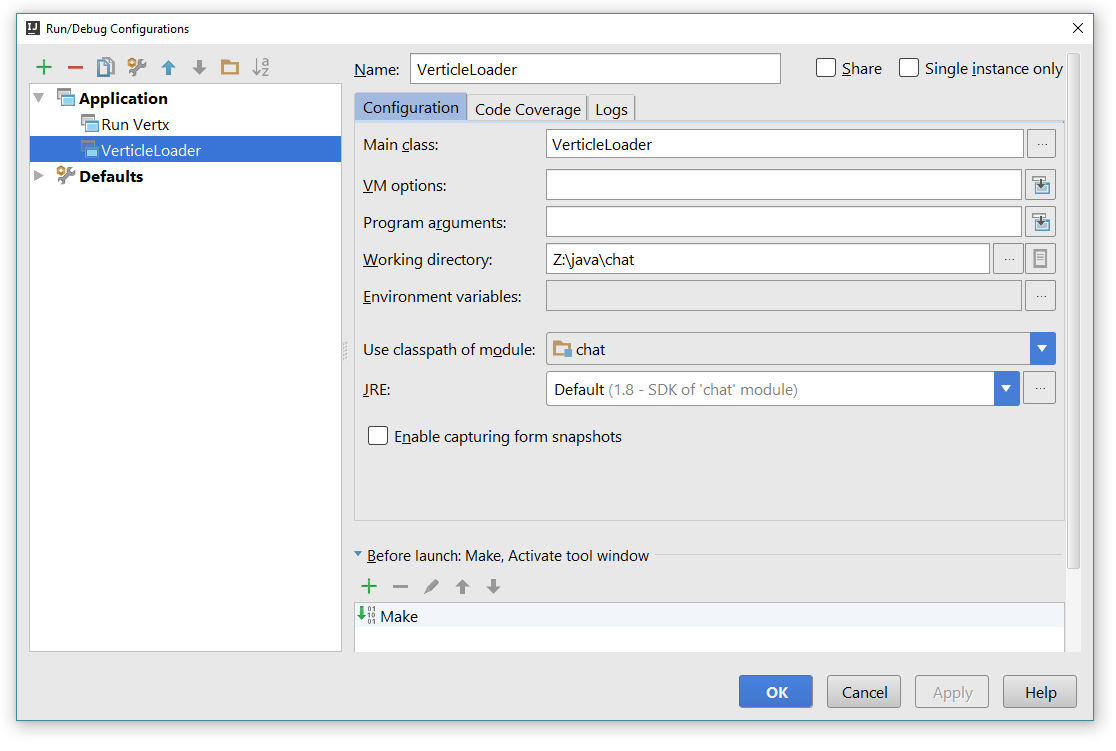This screenshot has height=751, width=1116.
Task: Toggle Single instance only checkbox
Action: tap(909, 68)
